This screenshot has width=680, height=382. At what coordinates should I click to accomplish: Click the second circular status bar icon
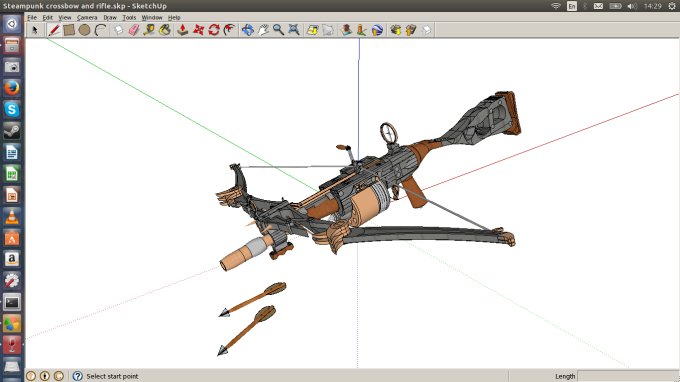click(x=45, y=376)
